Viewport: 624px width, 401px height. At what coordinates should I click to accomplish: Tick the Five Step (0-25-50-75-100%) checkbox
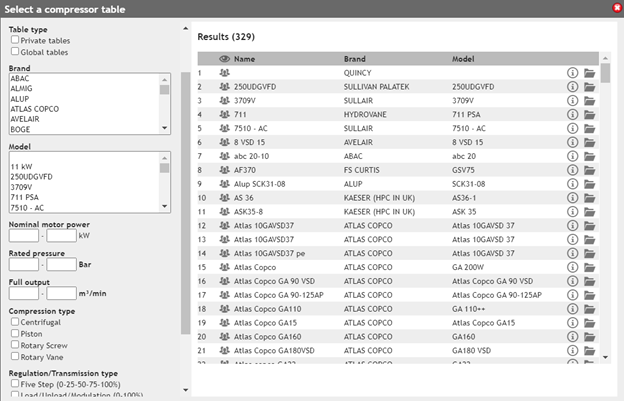click(x=15, y=383)
